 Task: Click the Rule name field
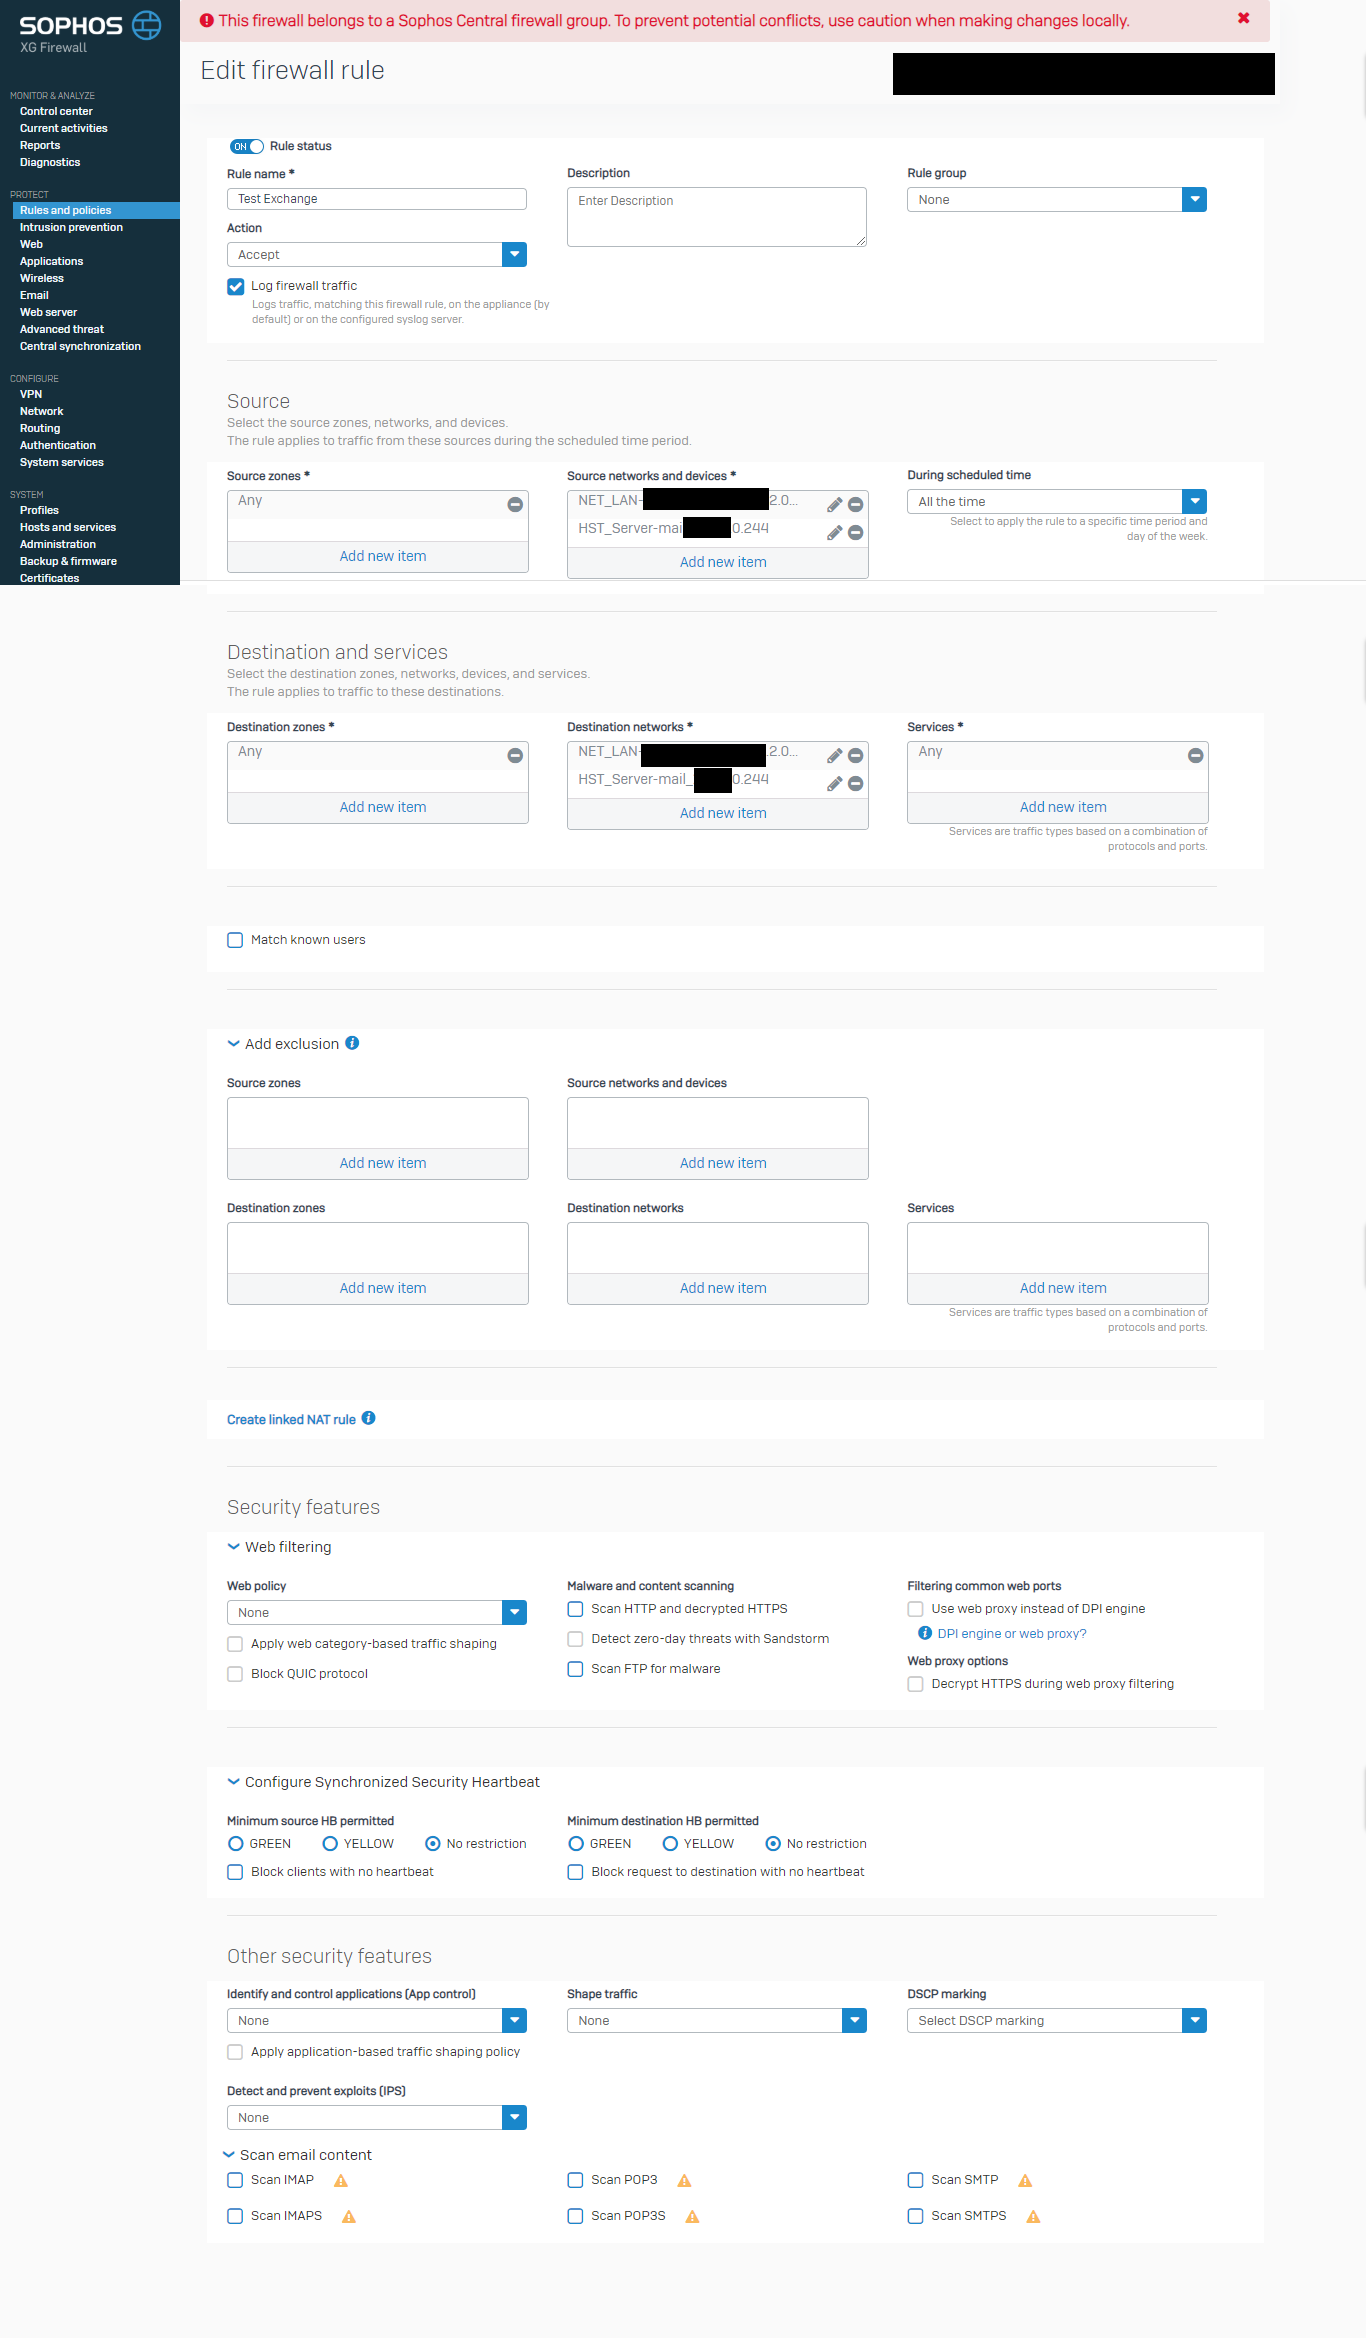tap(377, 199)
